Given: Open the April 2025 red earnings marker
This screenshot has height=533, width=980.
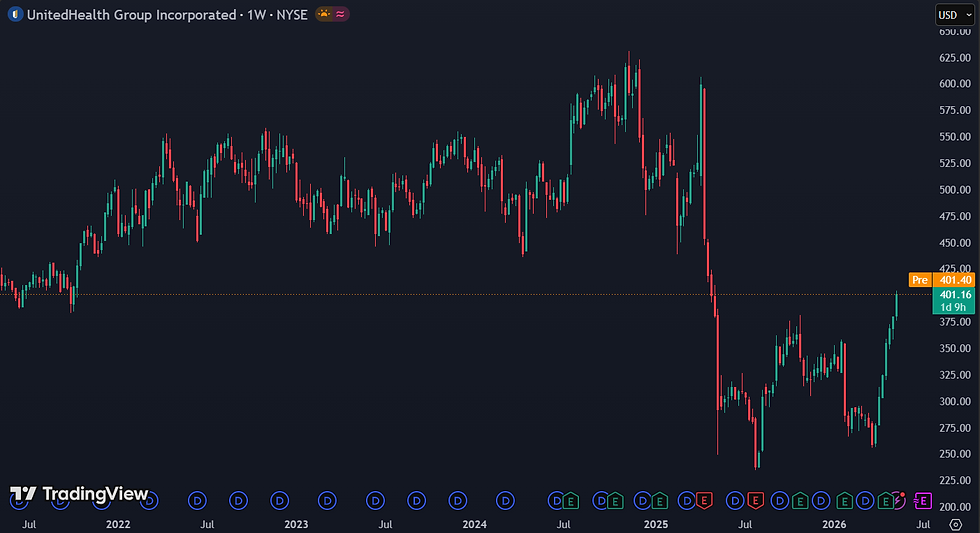Looking at the screenshot, I should point(704,501).
